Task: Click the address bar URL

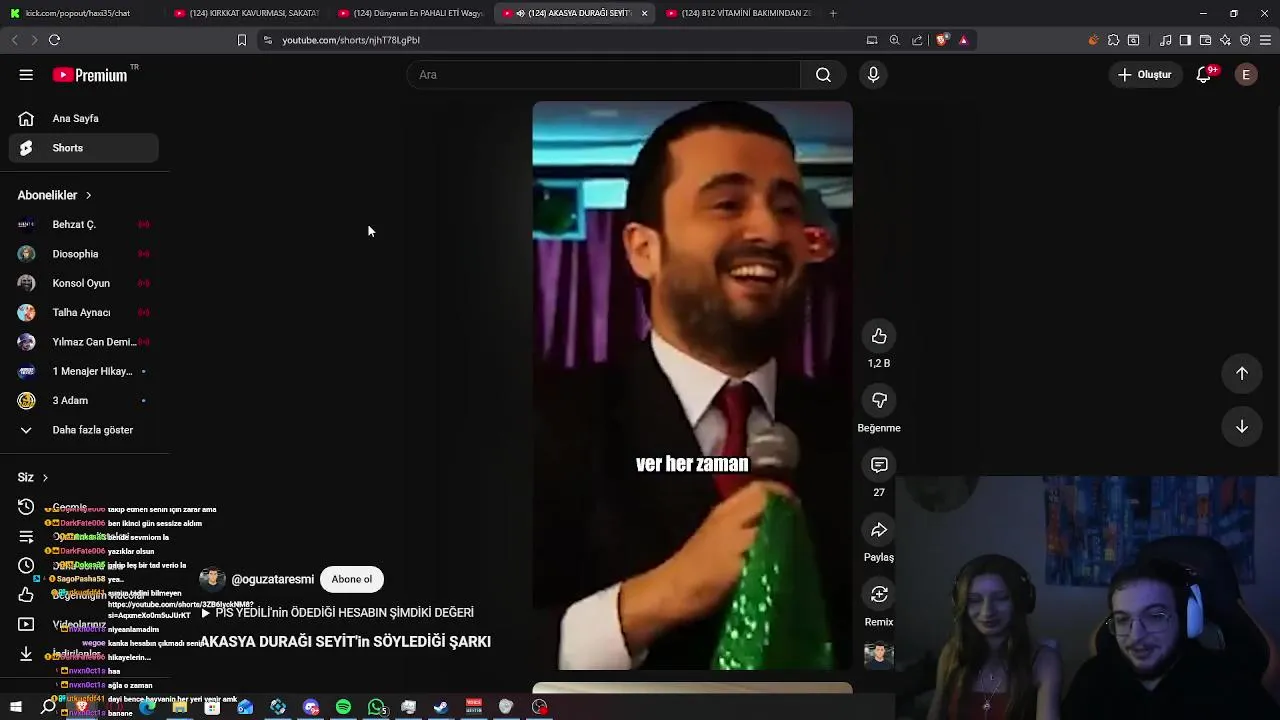Action: (x=351, y=40)
